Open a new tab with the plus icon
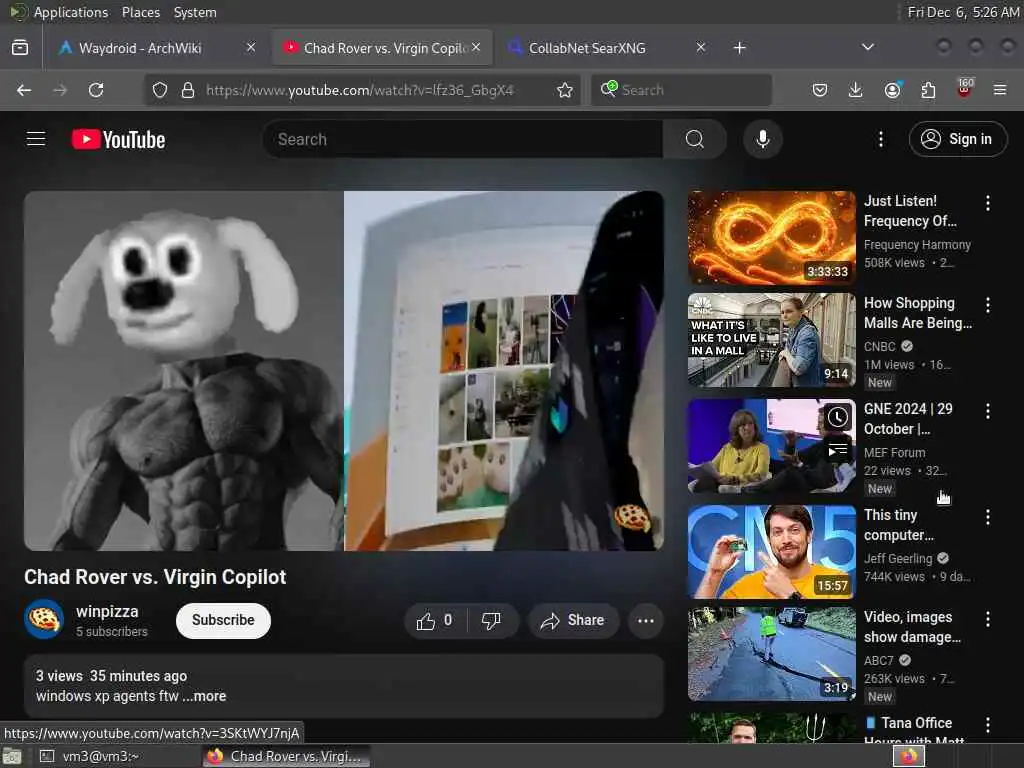 click(739, 48)
